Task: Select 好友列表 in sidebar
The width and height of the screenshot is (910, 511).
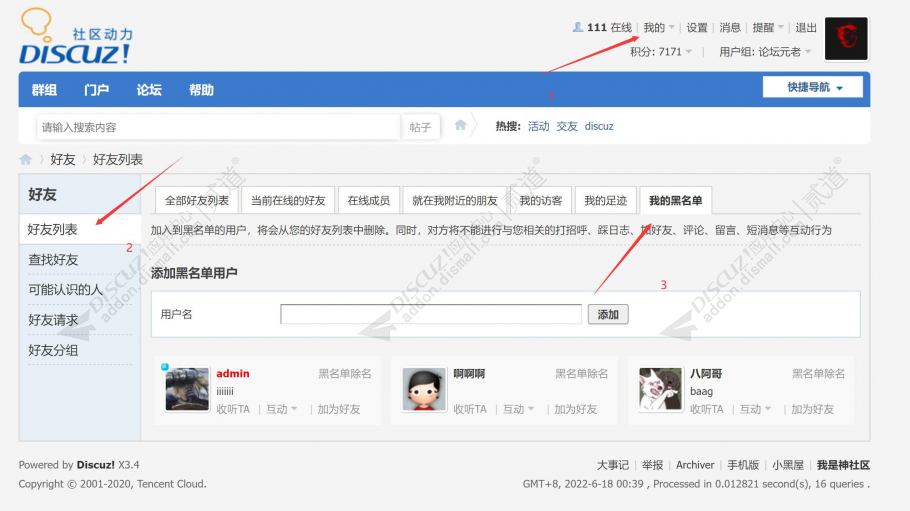Action: (x=80, y=229)
